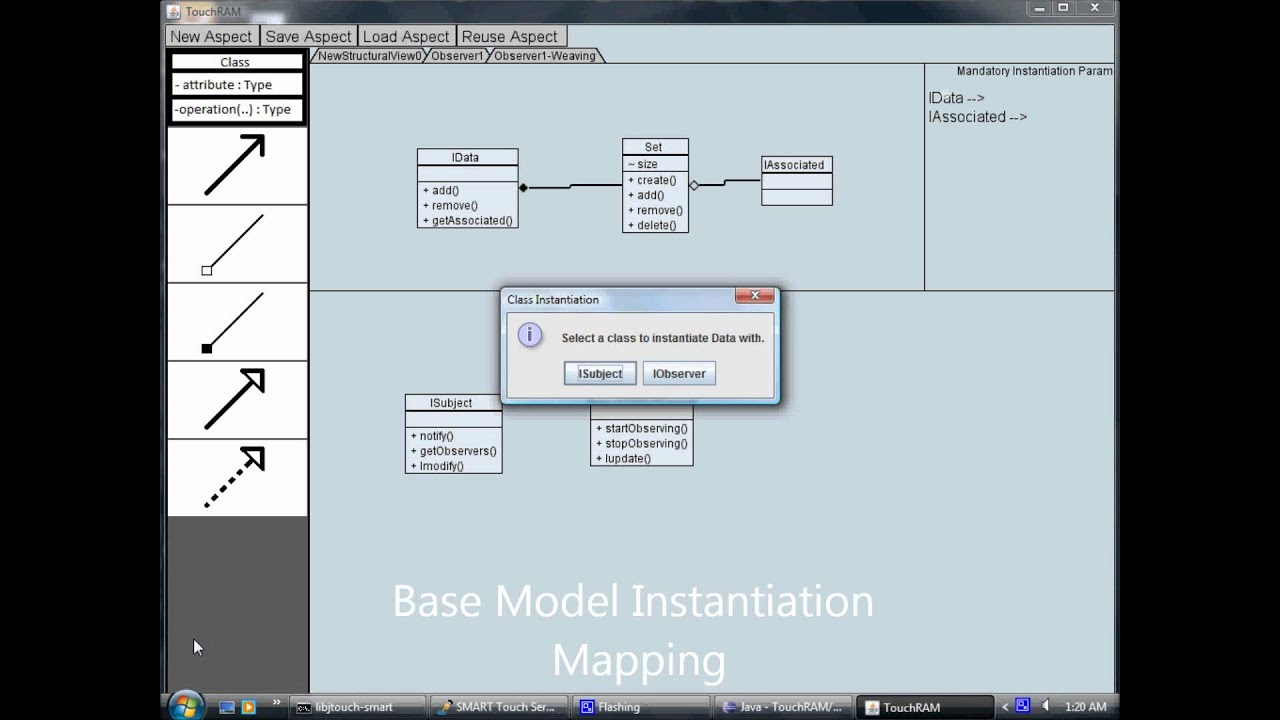Choose ISubject in Class Instantiation dialog
1280x720 pixels.
pos(600,374)
